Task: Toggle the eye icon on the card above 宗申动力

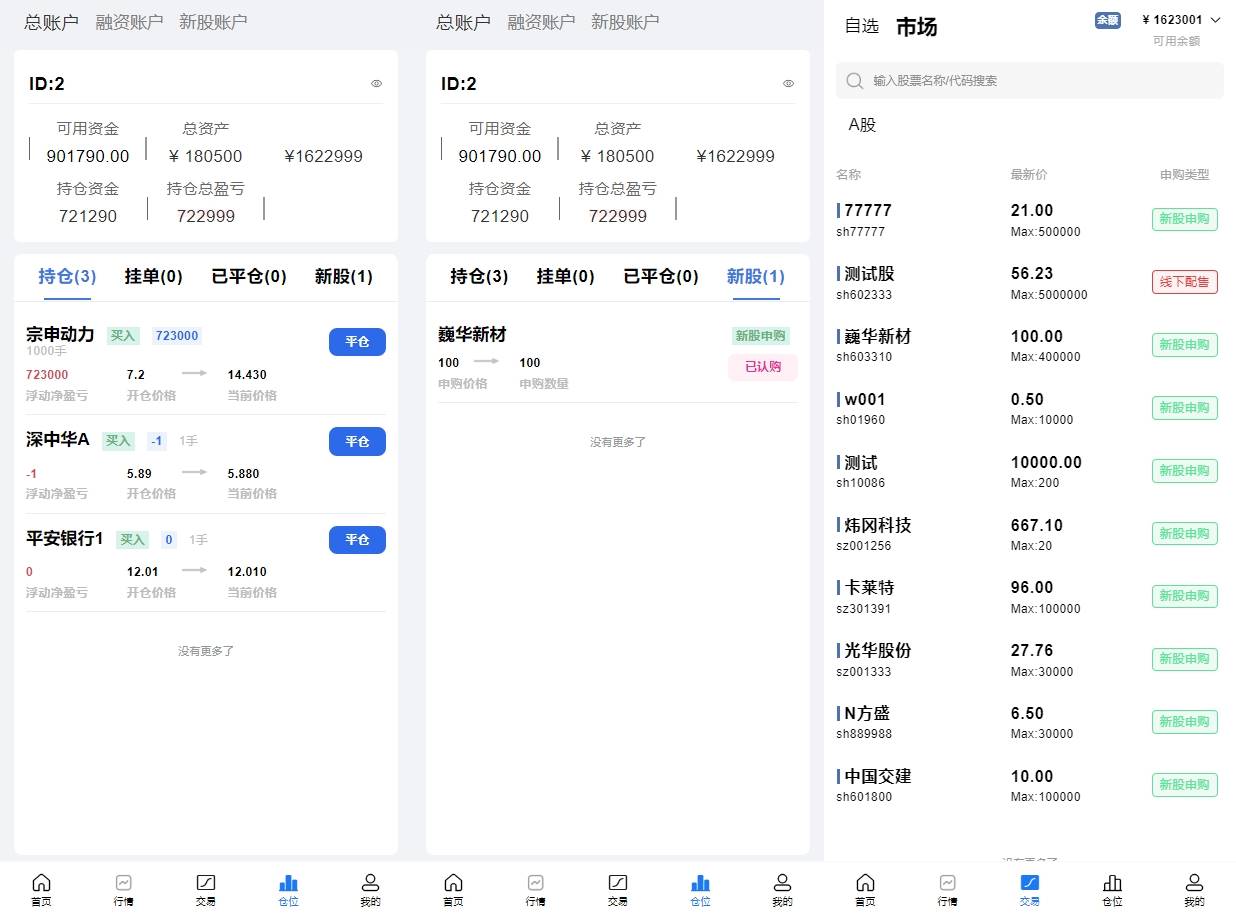Action: pyautogui.click(x=377, y=84)
